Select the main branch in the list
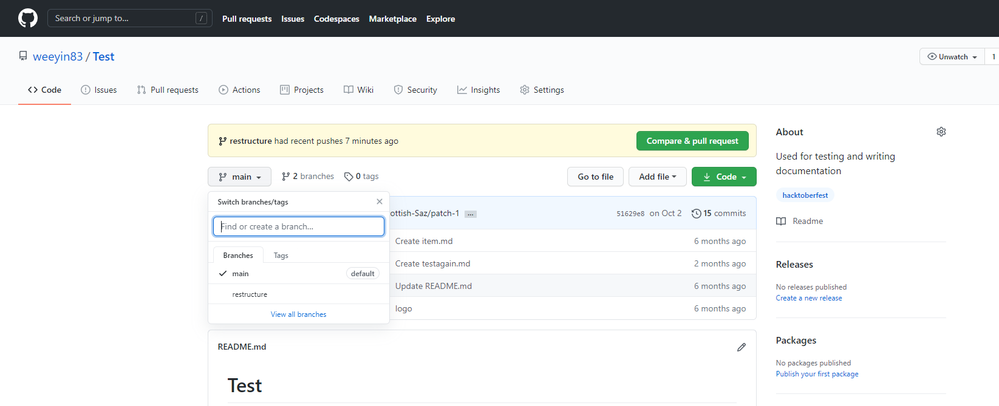 299,273
